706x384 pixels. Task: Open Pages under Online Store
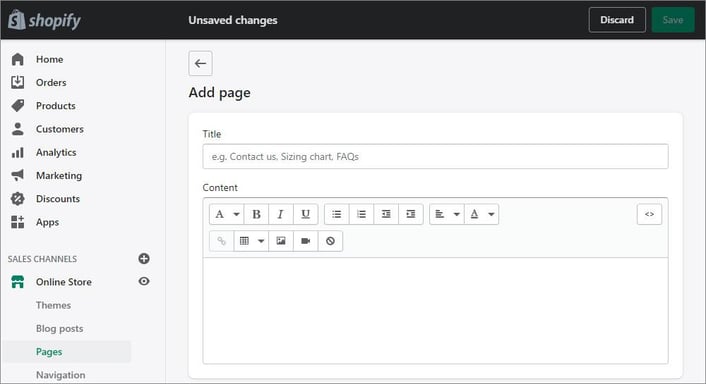(x=49, y=352)
